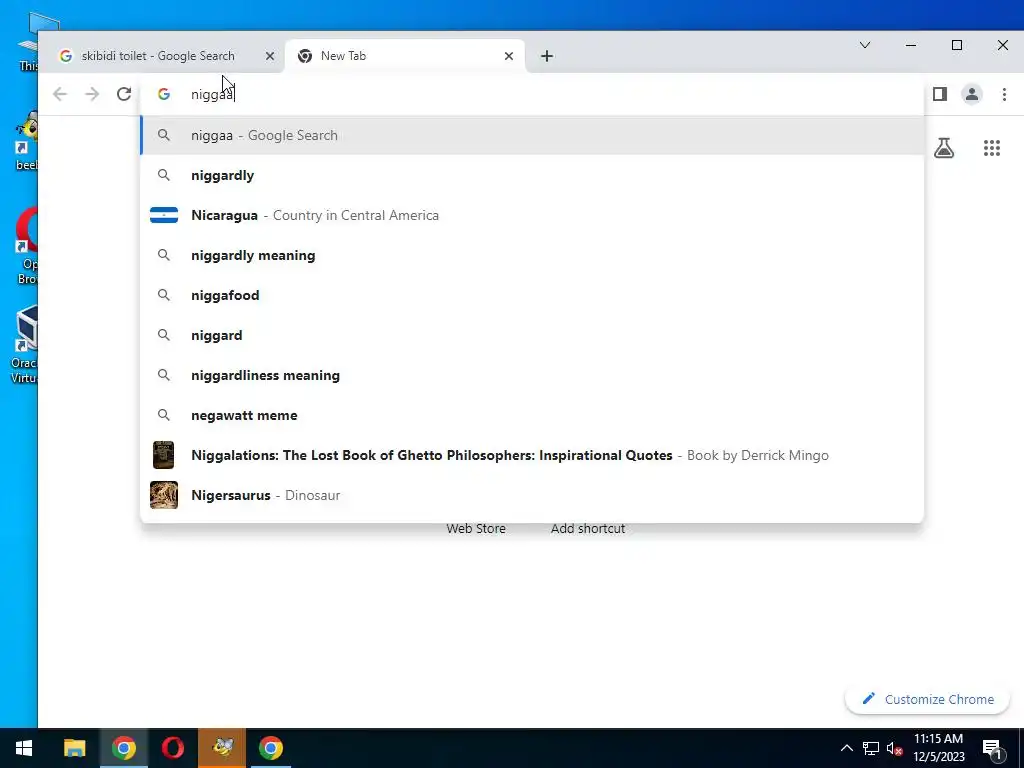Open the Web Store shortcut
Image resolution: width=1024 pixels, height=768 pixels.
pyautogui.click(x=476, y=528)
